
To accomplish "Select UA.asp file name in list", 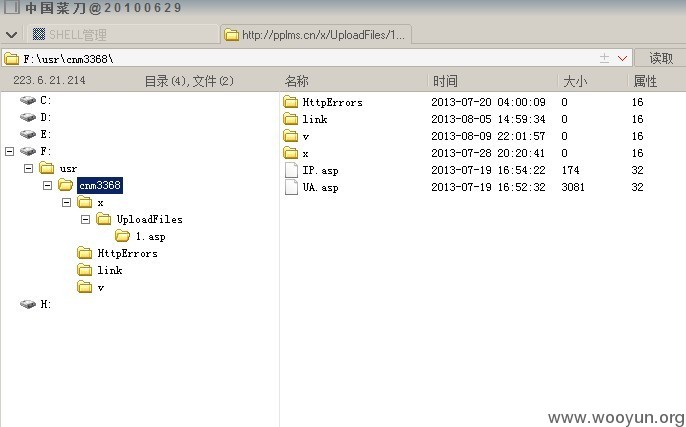I will tap(320, 187).
